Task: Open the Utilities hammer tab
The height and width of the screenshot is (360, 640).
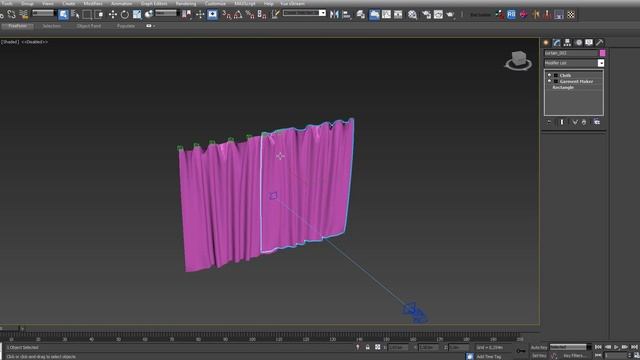Action: [x=600, y=42]
